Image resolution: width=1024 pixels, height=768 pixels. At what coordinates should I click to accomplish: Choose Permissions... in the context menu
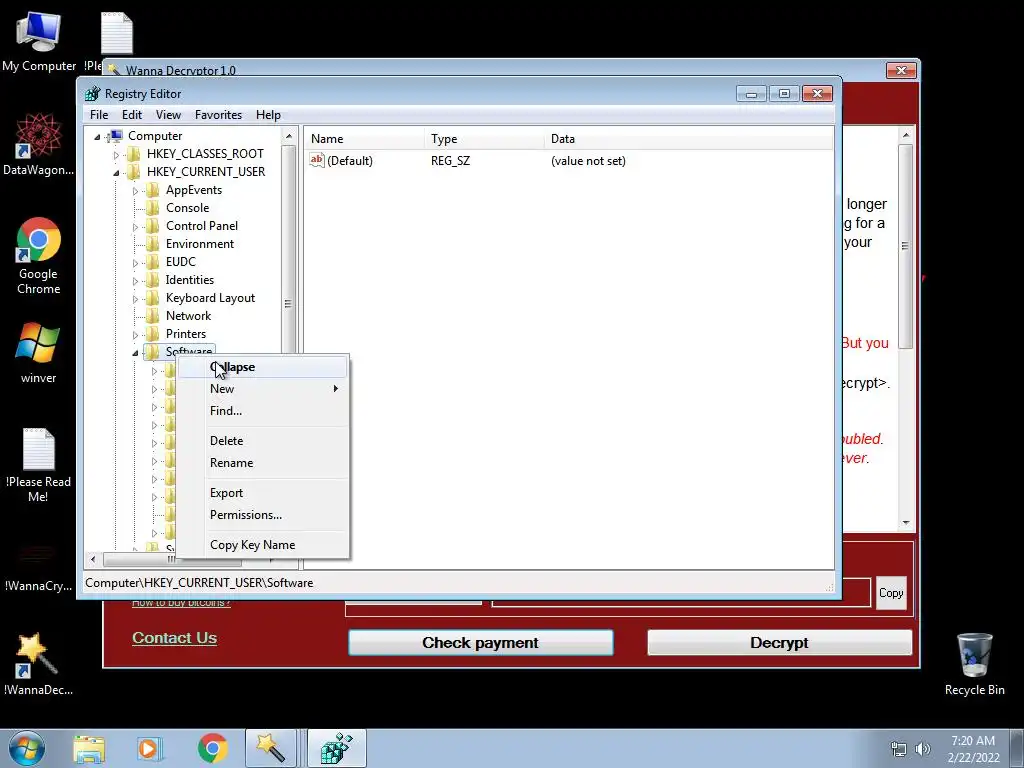pyautogui.click(x=263, y=515)
